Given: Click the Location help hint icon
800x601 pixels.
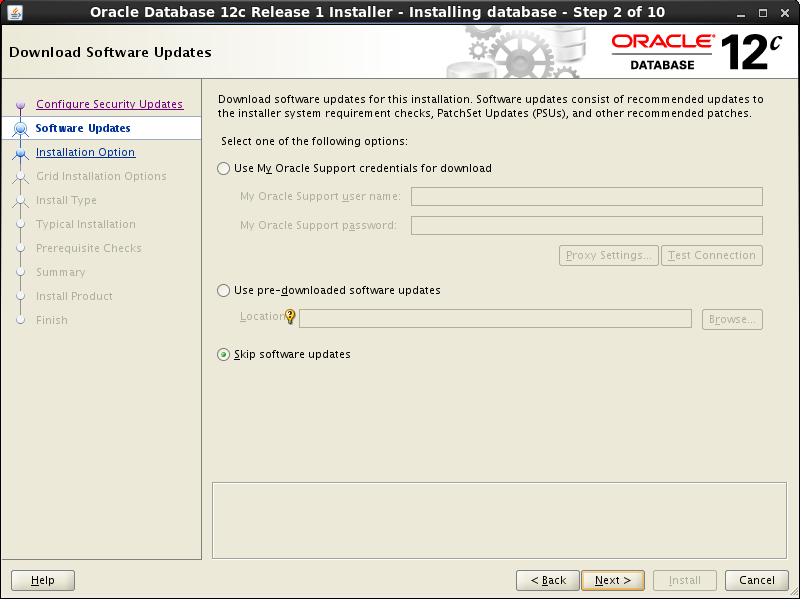Looking at the screenshot, I should [x=290, y=317].
